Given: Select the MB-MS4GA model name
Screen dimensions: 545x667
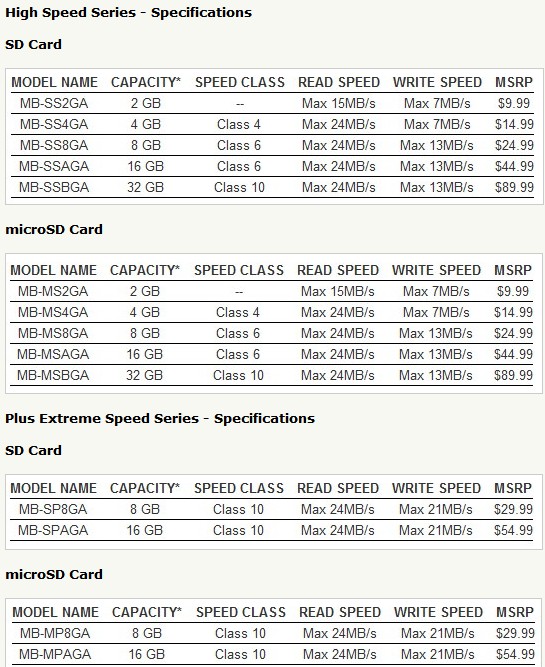Looking at the screenshot, I should (53, 312).
